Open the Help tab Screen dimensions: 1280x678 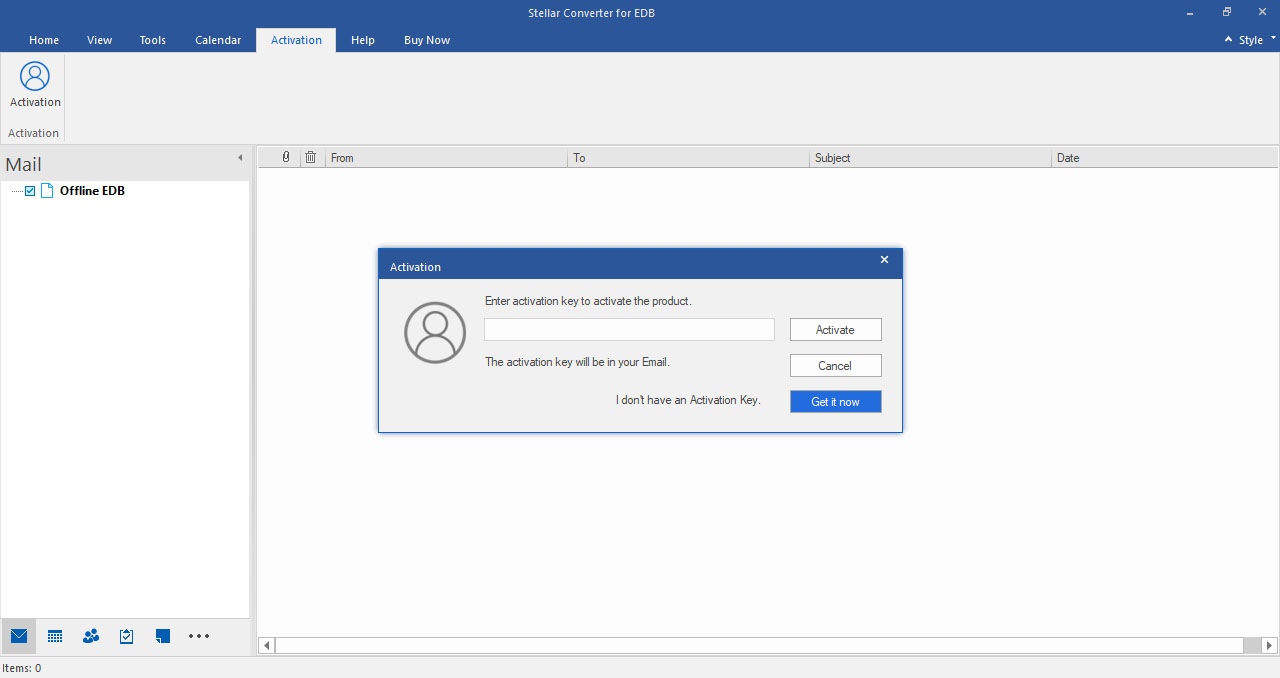363,40
